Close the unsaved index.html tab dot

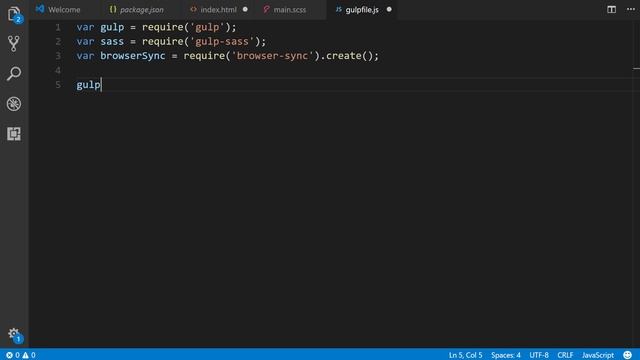point(245,9)
